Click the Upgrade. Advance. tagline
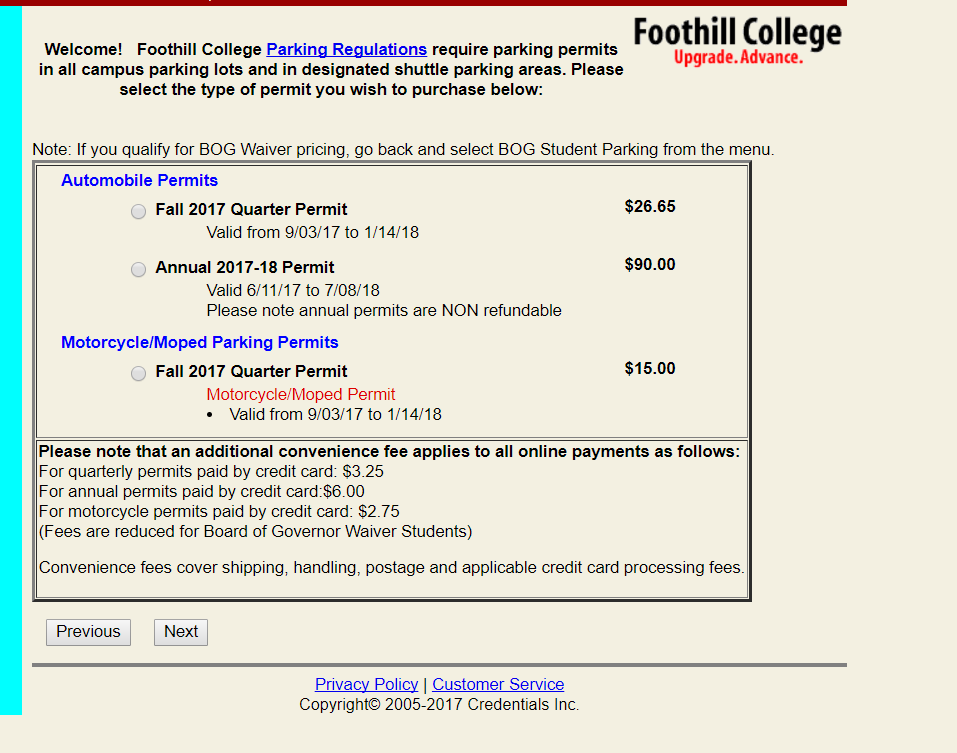 (x=739, y=57)
